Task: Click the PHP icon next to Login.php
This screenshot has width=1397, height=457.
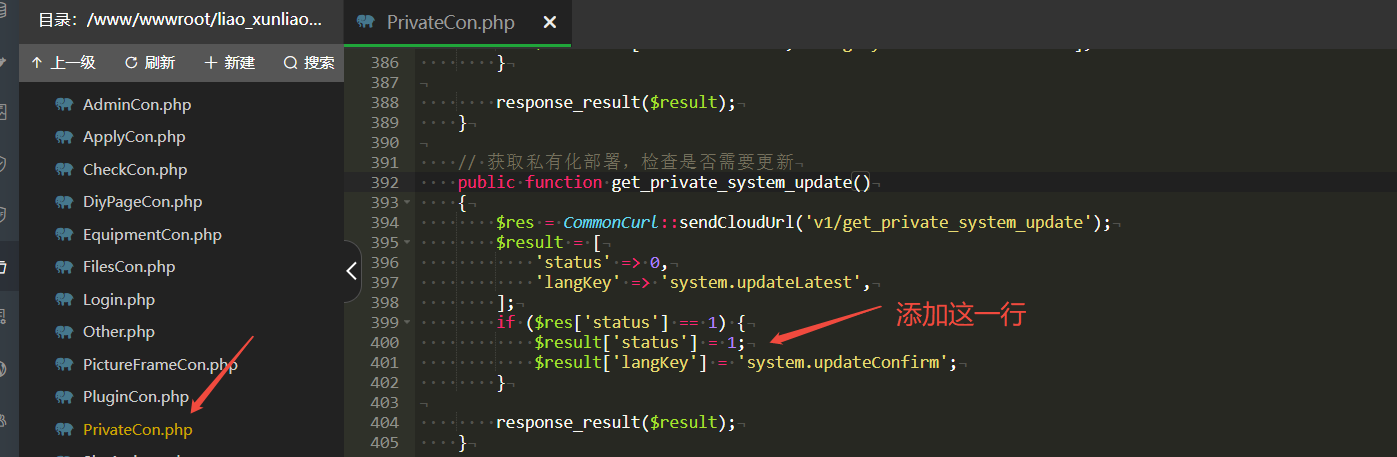Action: coord(65,300)
